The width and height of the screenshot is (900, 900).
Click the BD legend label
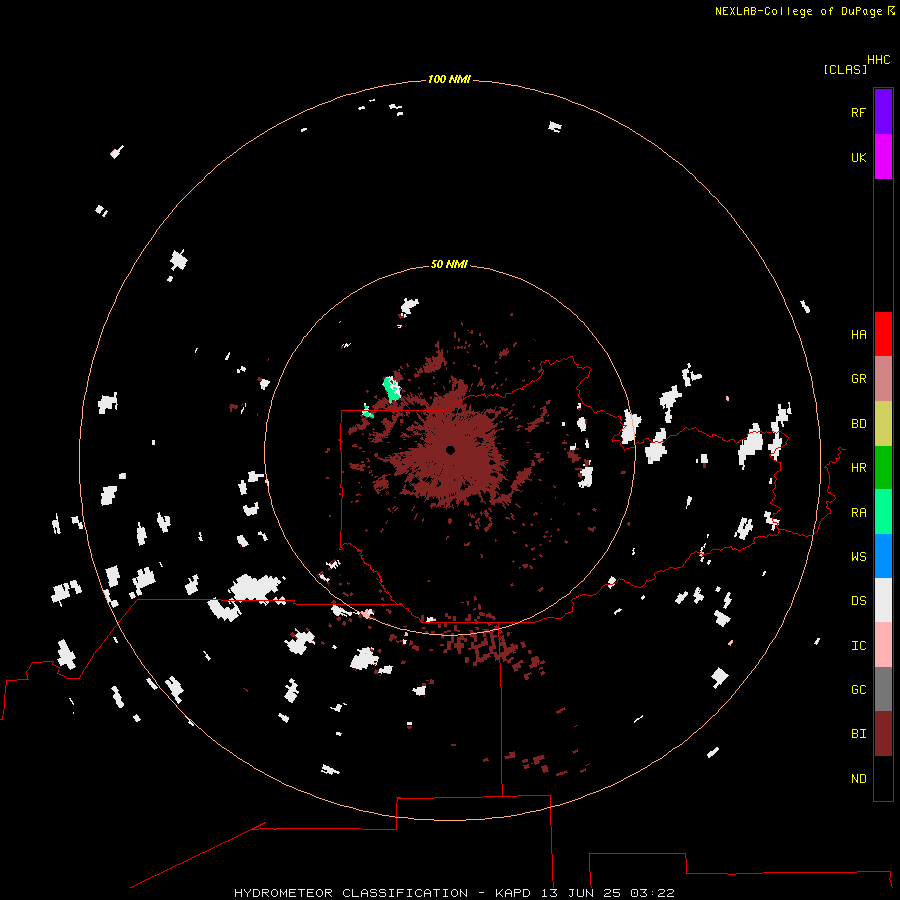pyautogui.click(x=858, y=424)
